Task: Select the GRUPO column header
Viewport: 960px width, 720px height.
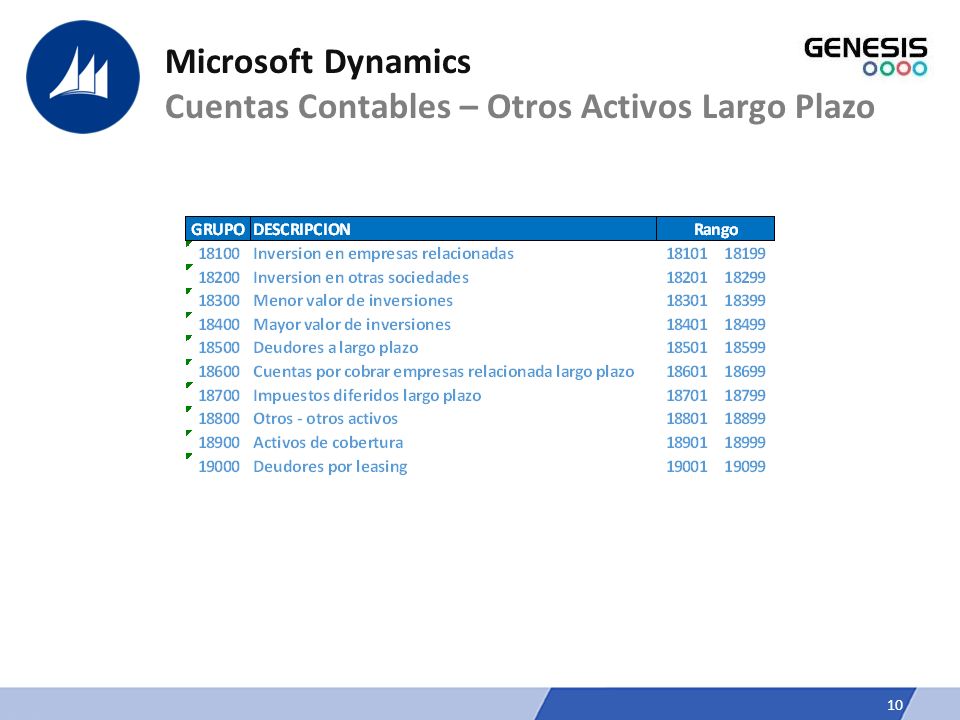Action: [x=218, y=229]
